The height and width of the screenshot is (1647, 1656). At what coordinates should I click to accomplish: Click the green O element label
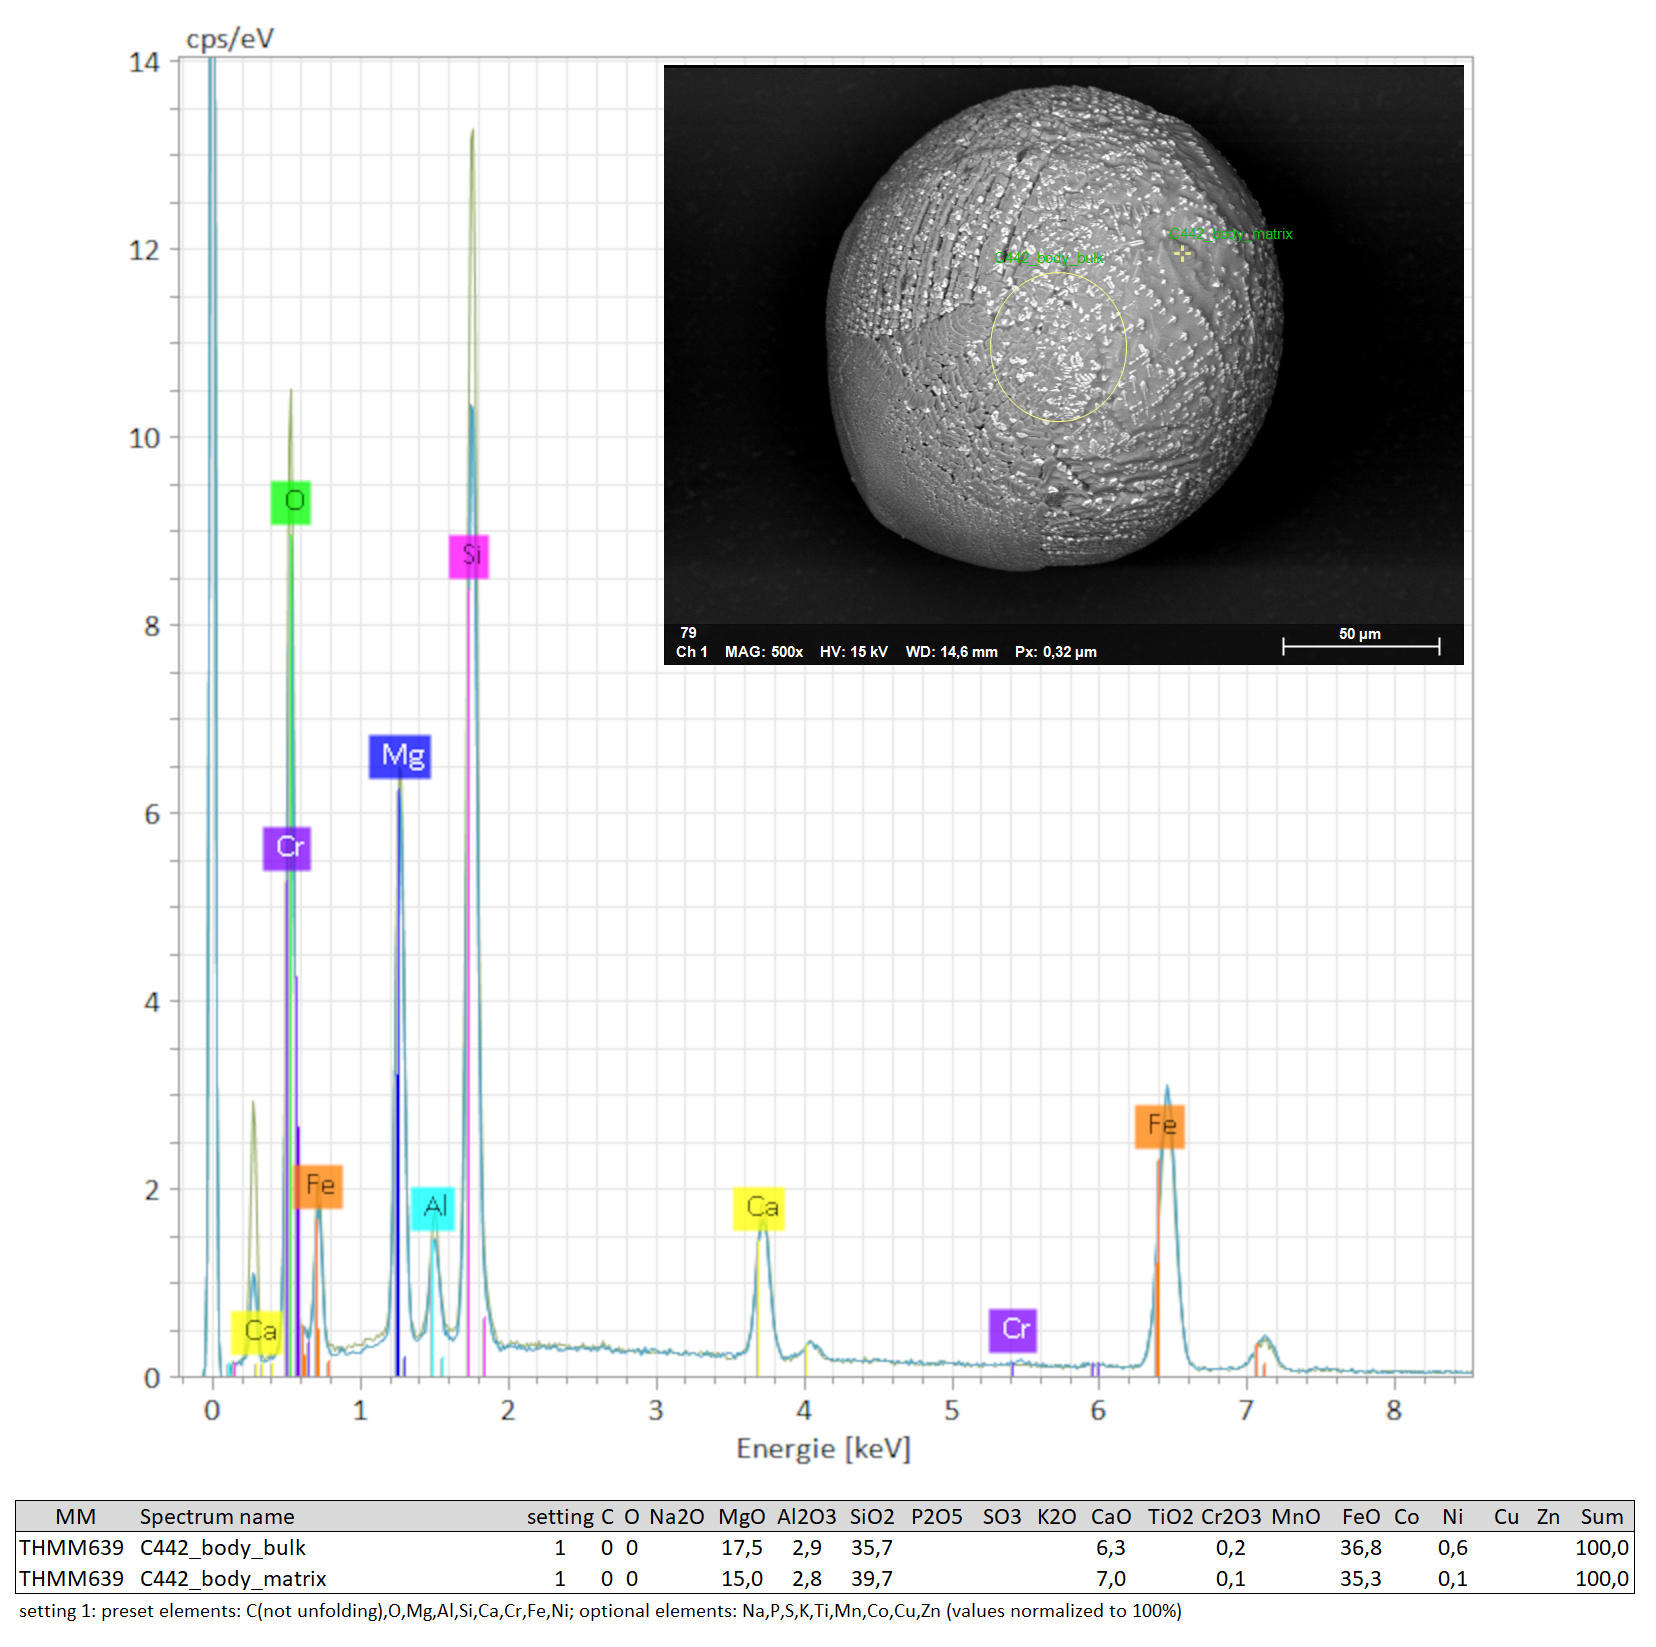click(x=291, y=502)
